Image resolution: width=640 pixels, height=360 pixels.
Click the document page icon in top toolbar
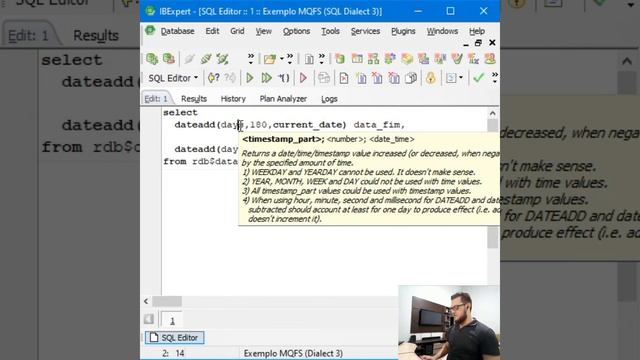point(309,59)
